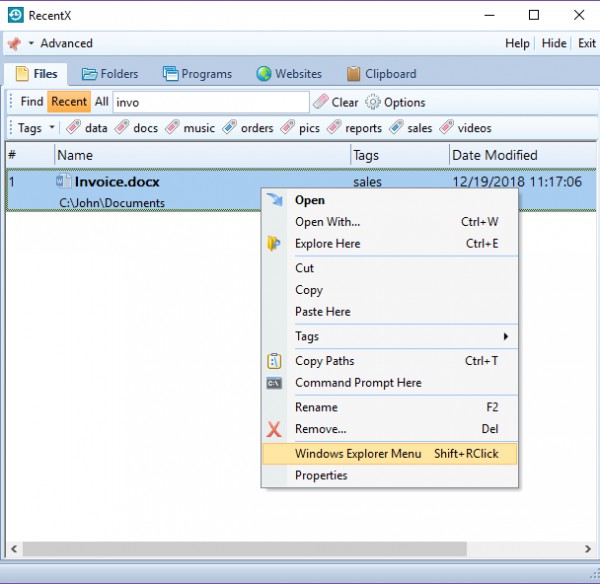Sort by the Tags column header
This screenshot has width=600, height=584.
pyautogui.click(x=400, y=155)
